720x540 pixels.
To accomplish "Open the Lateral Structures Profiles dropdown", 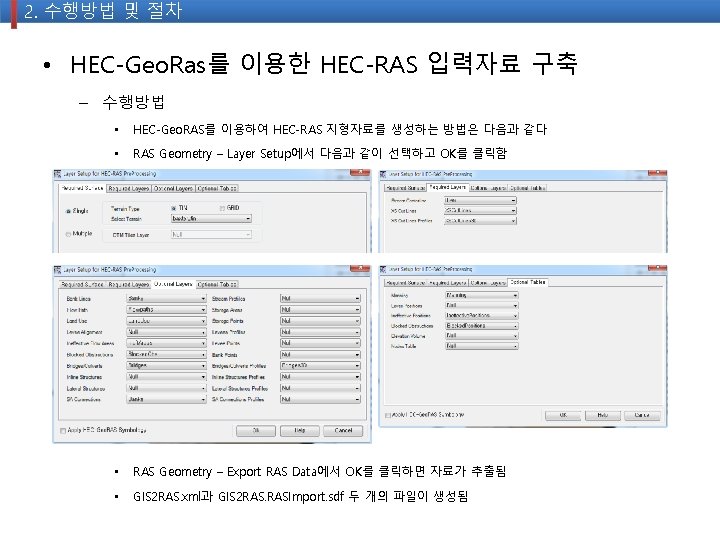I will (x=320, y=388).
